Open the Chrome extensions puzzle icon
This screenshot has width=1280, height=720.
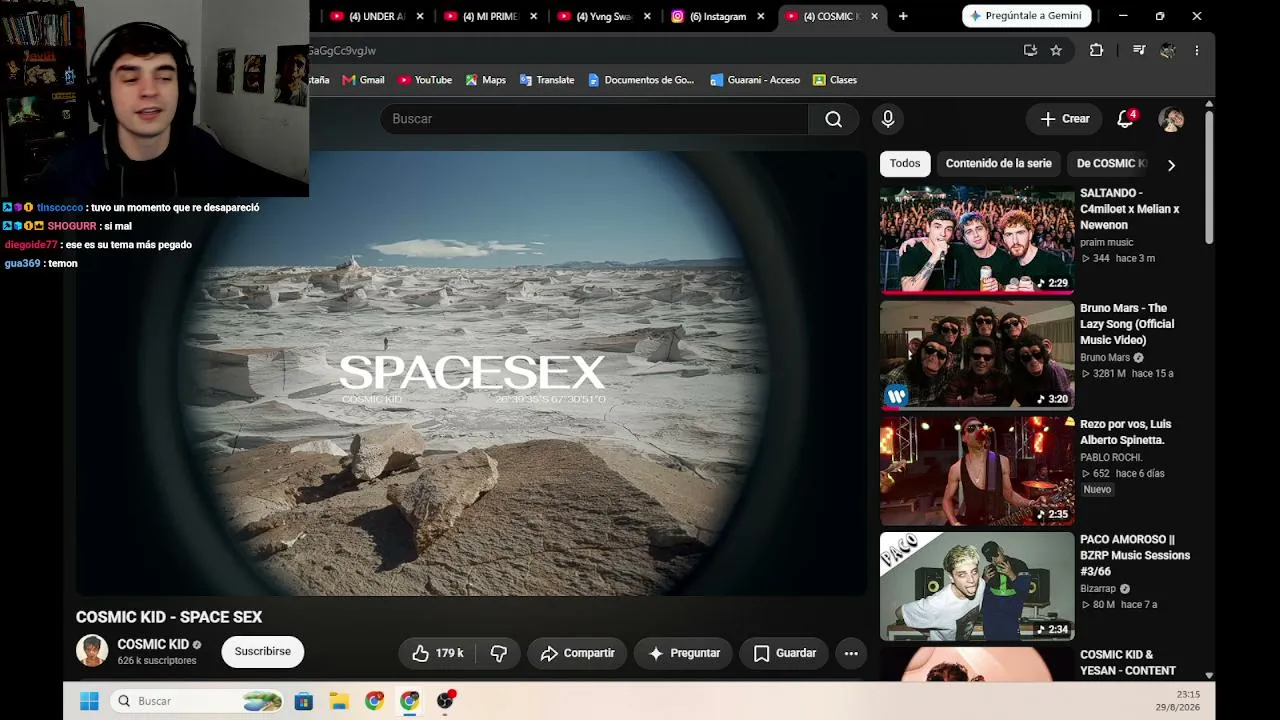point(1096,50)
